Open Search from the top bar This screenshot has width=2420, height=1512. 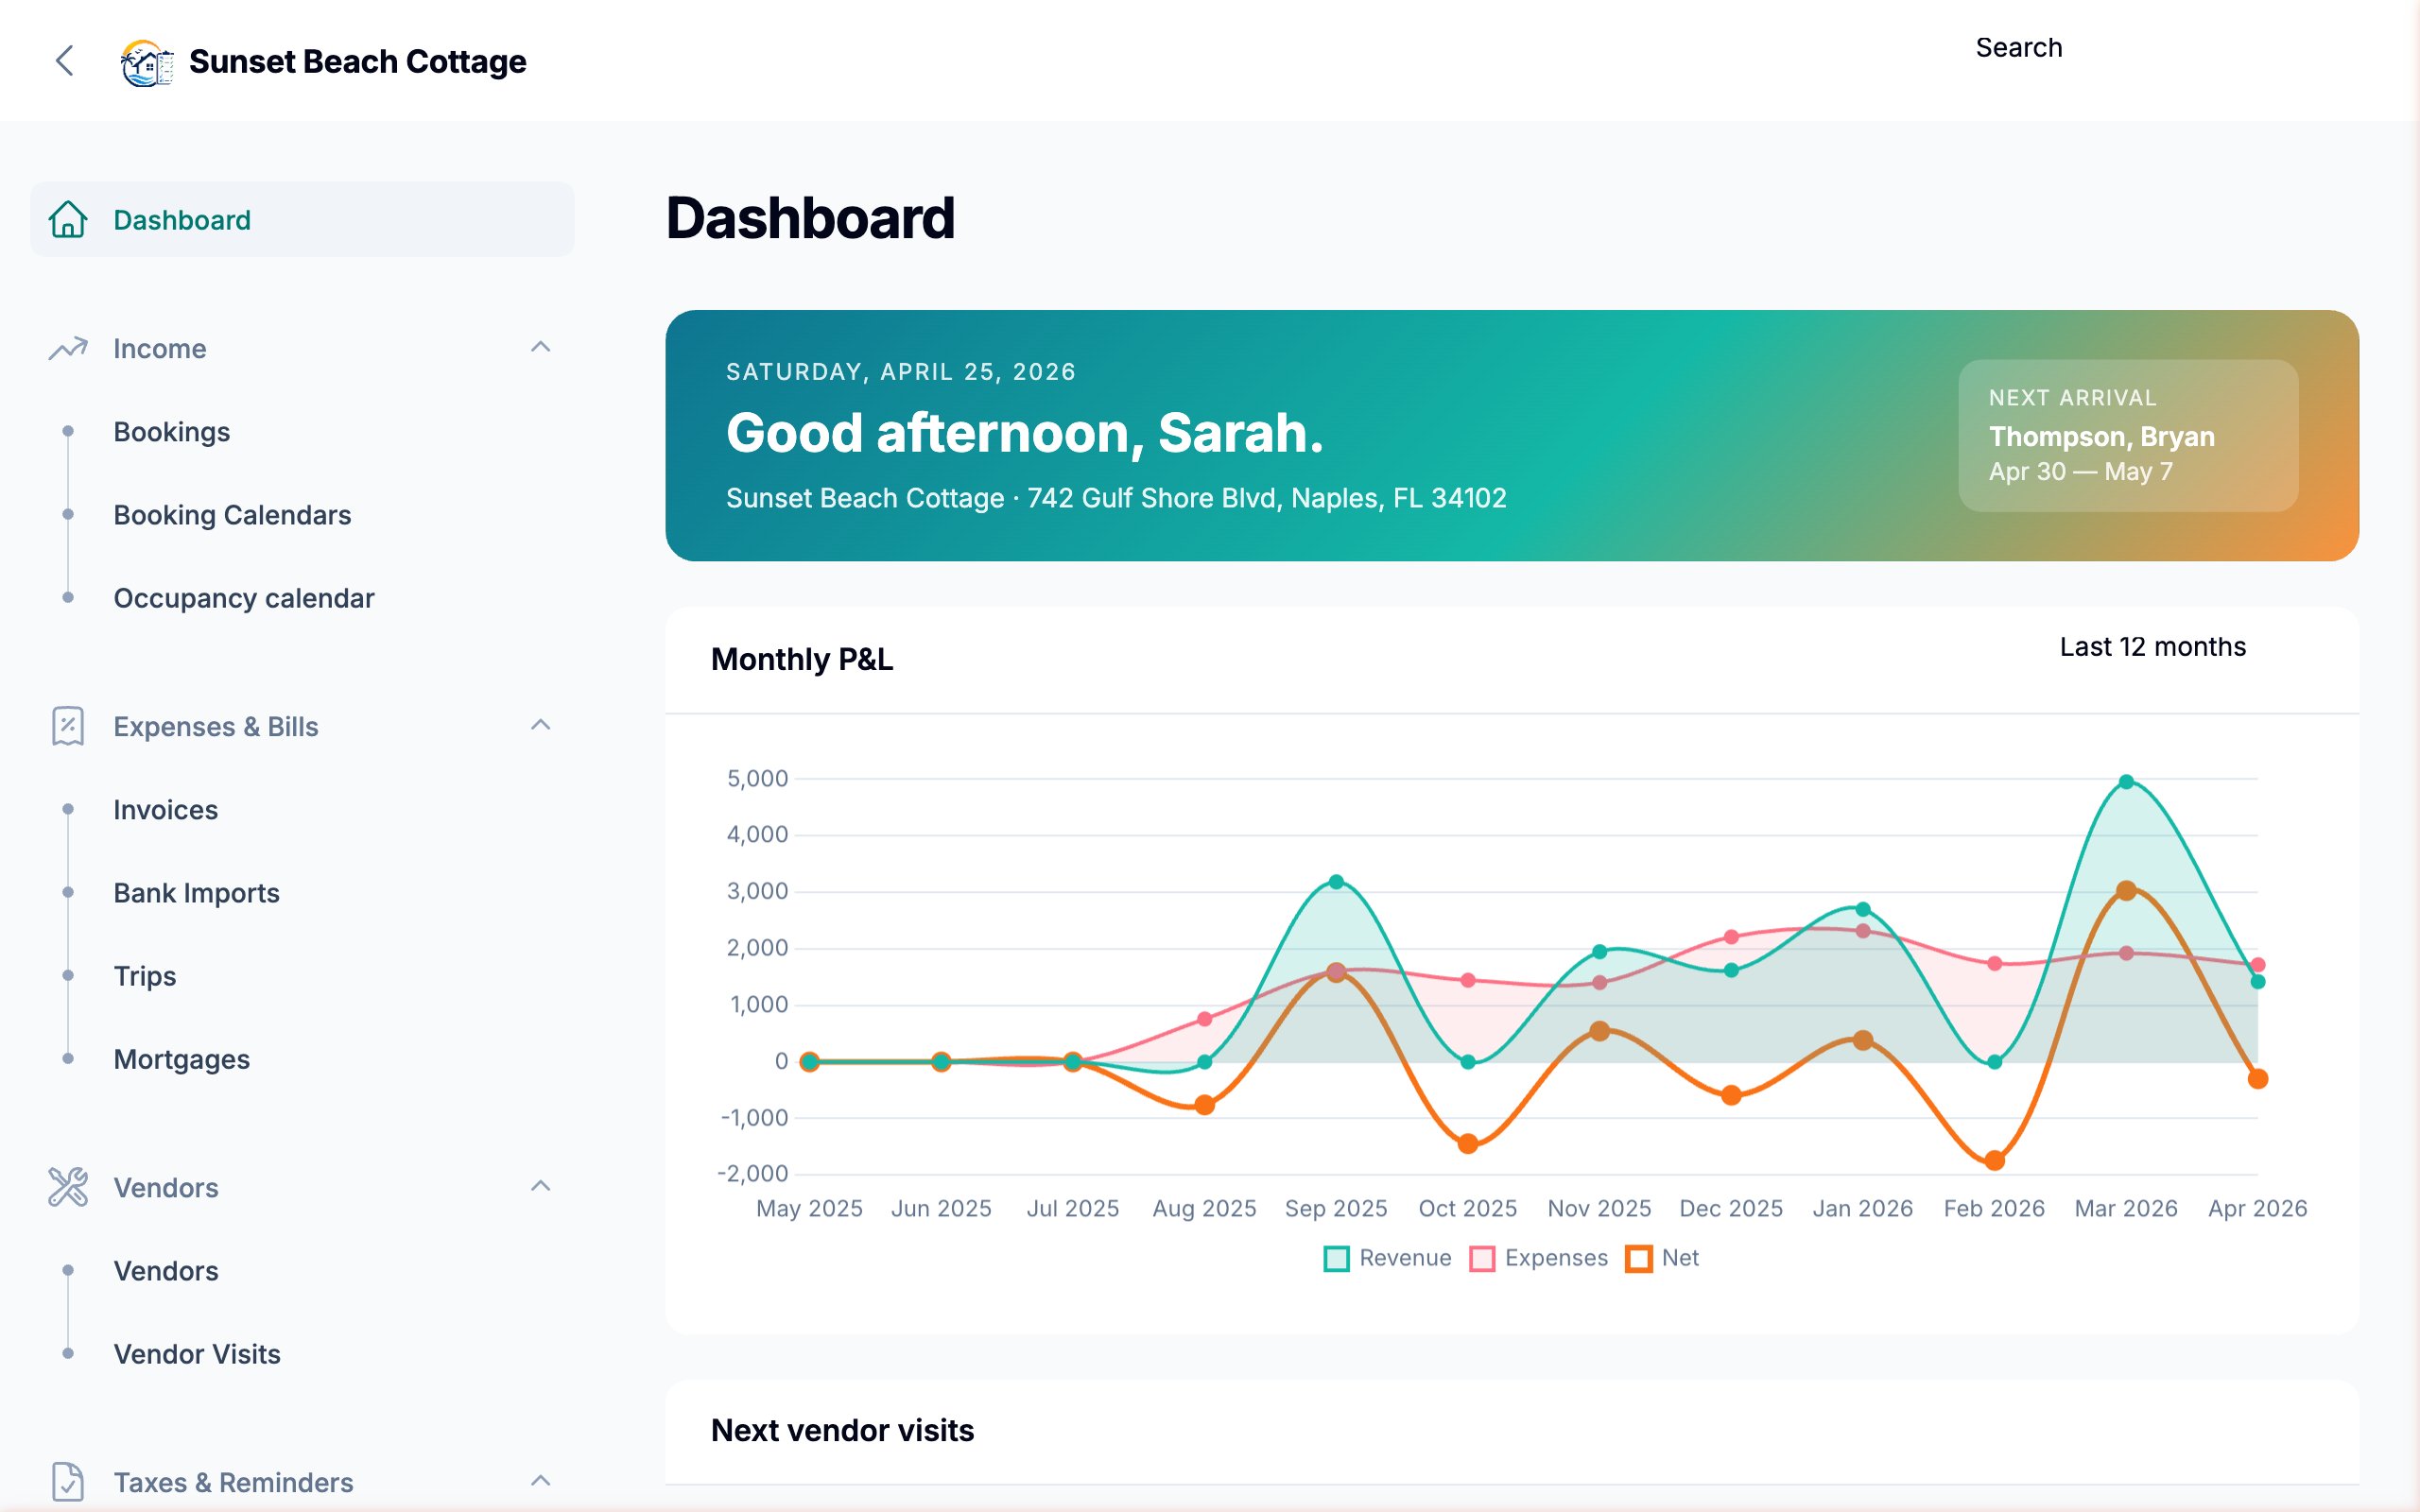tap(2018, 47)
